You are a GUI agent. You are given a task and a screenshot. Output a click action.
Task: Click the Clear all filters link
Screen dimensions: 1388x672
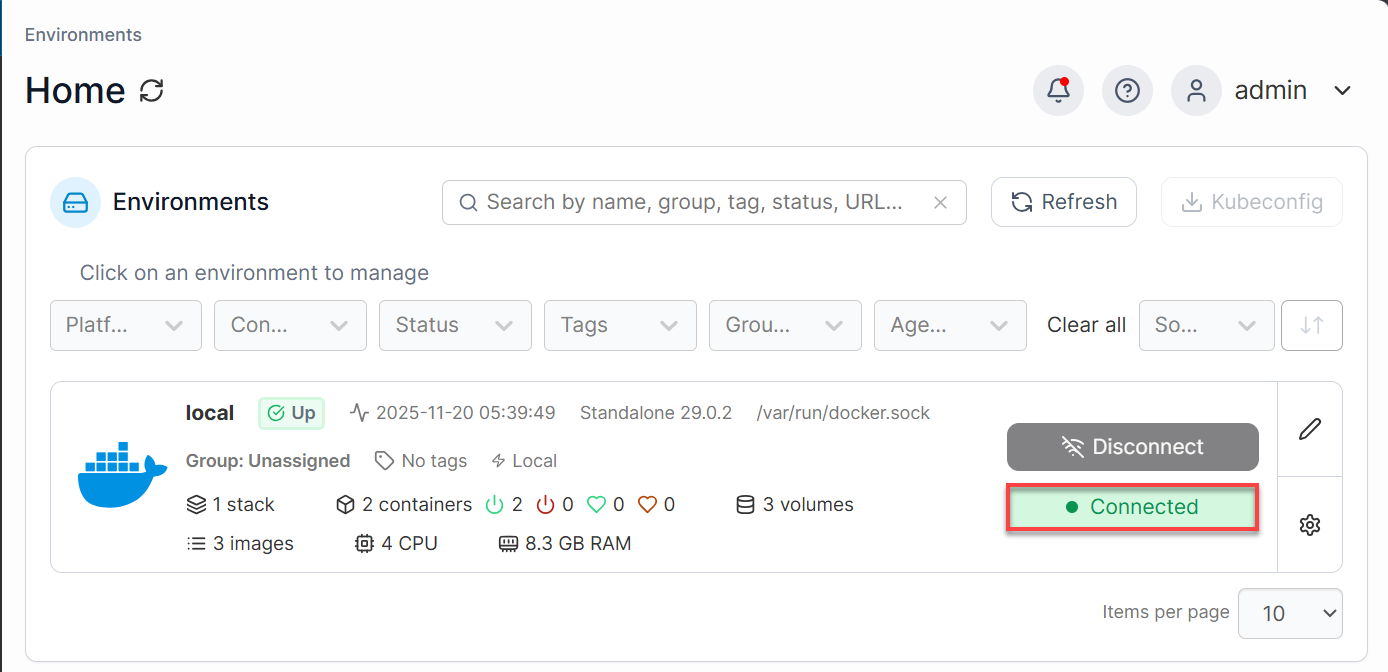pyautogui.click(x=1086, y=325)
